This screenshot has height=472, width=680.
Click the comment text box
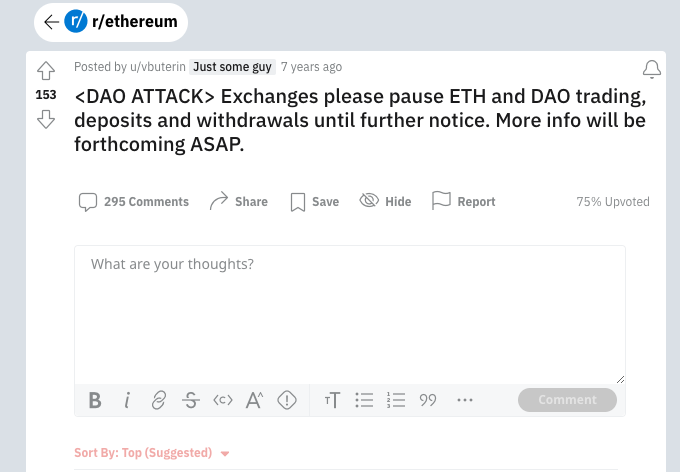point(350,310)
